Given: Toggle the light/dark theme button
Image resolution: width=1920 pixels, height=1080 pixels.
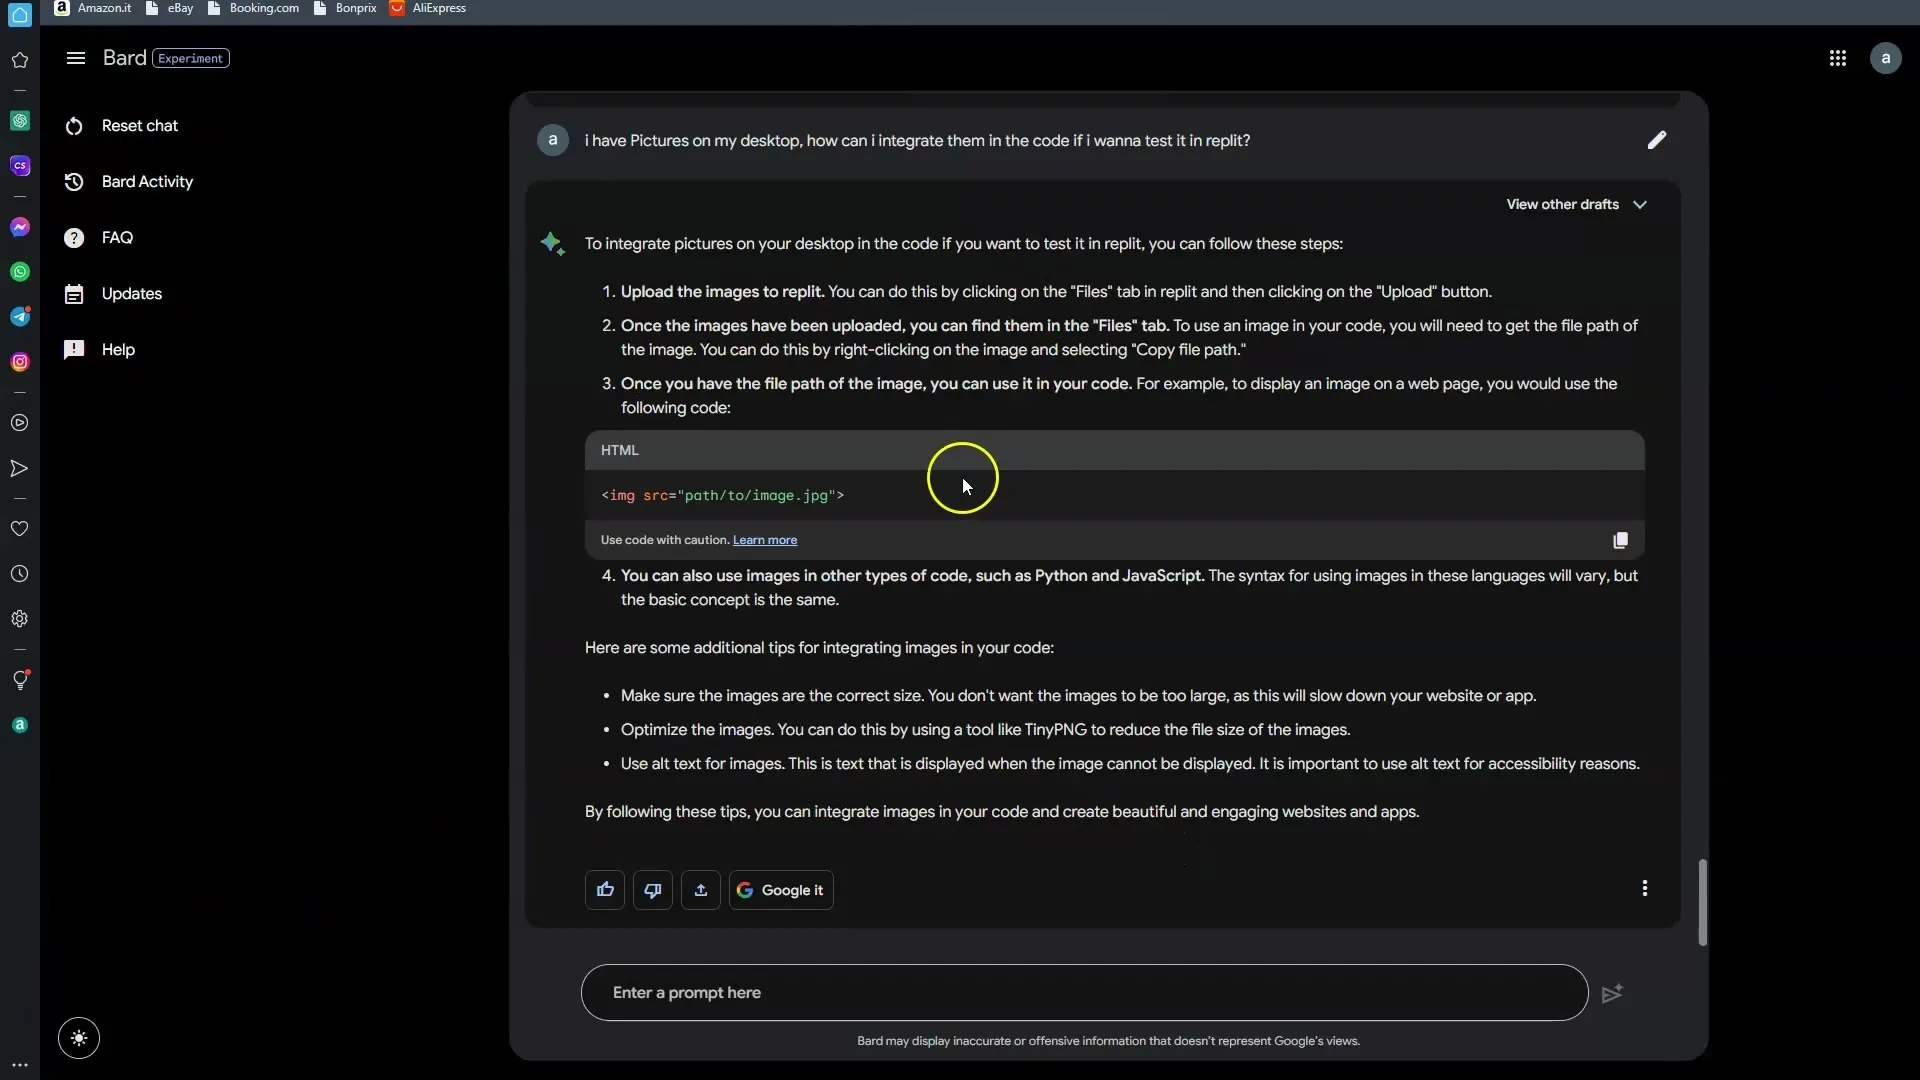Looking at the screenshot, I should pyautogui.click(x=79, y=1038).
